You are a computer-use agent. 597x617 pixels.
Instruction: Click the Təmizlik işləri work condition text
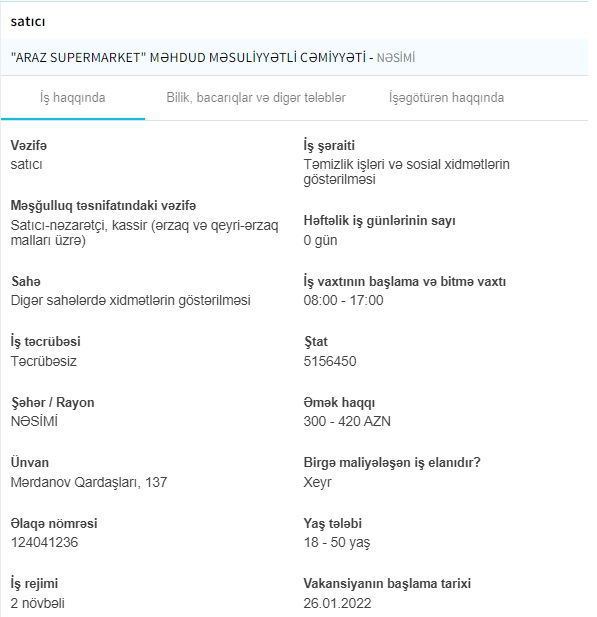pos(407,172)
